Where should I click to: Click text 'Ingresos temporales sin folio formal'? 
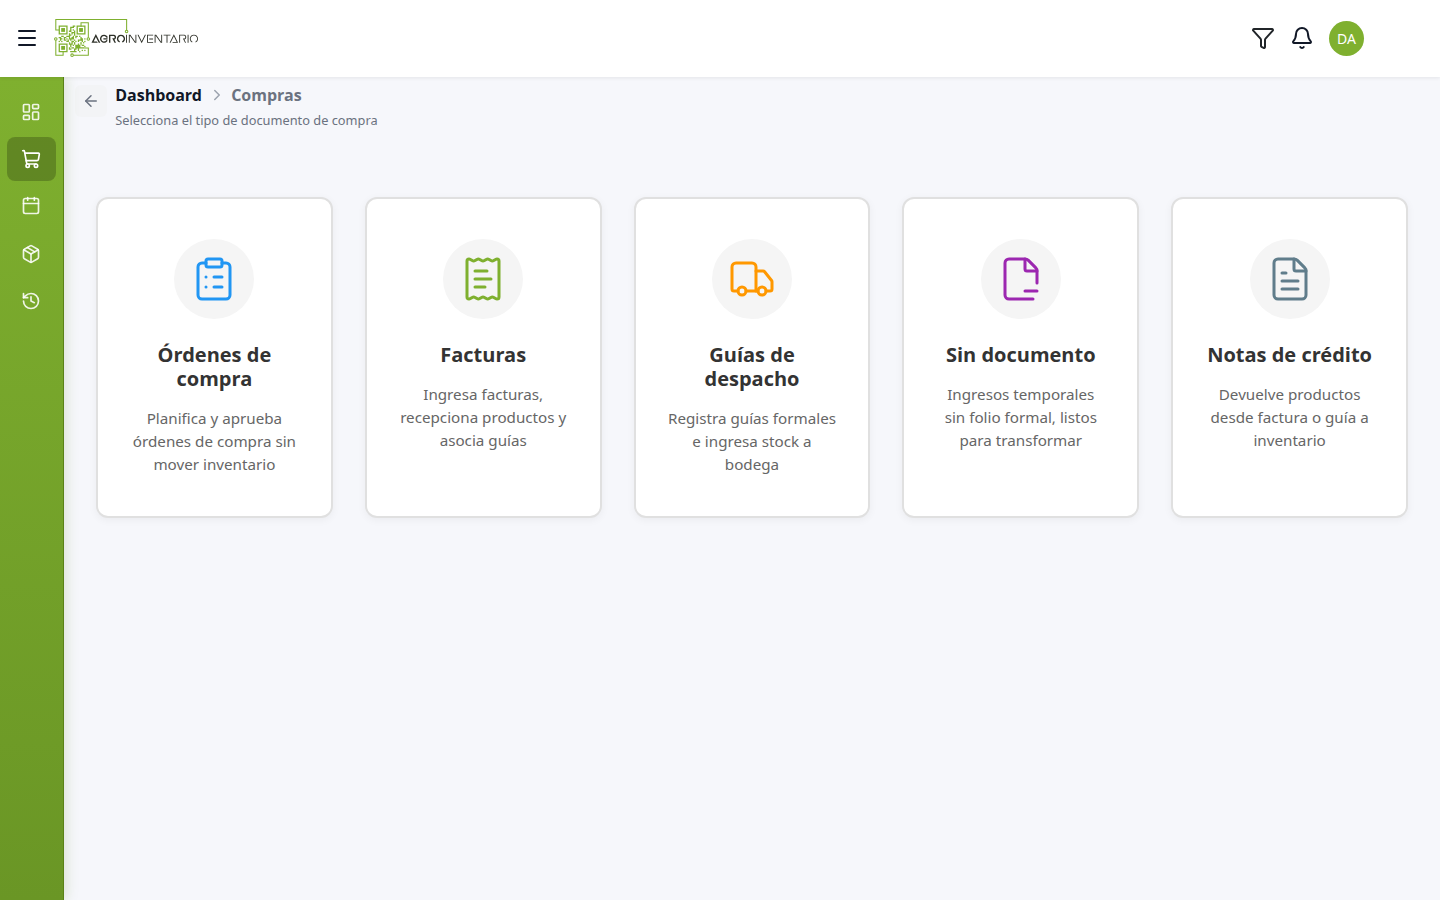coord(1021,407)
